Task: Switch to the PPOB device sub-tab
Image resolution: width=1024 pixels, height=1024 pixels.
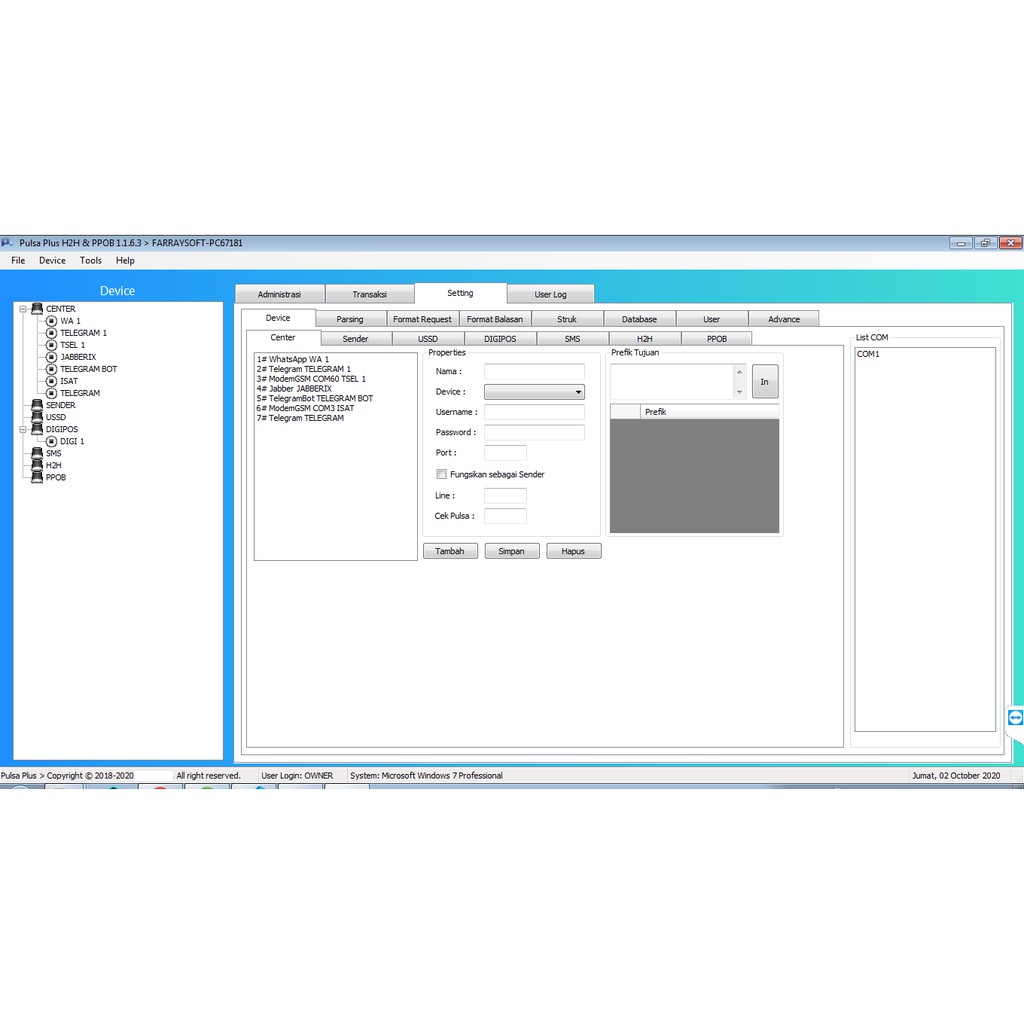Action: 716,338
